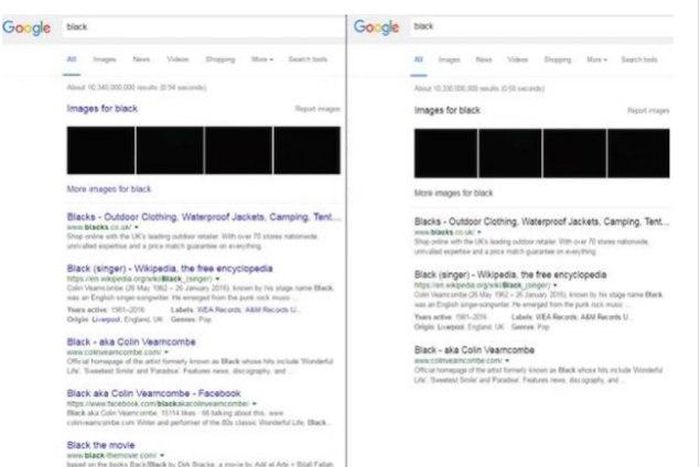Open fourth black image thumbnail in left window
This screenshot has width=700, height=467.
307,150
